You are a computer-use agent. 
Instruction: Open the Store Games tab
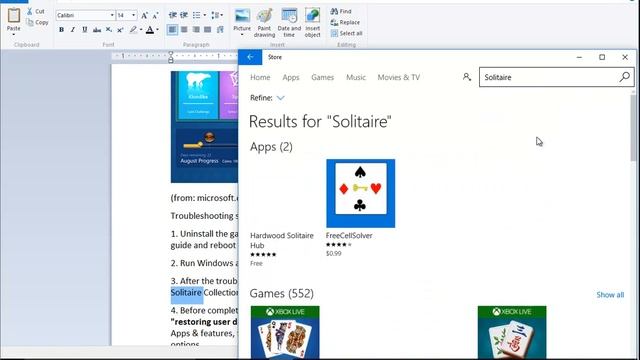(x=322, y=77)
